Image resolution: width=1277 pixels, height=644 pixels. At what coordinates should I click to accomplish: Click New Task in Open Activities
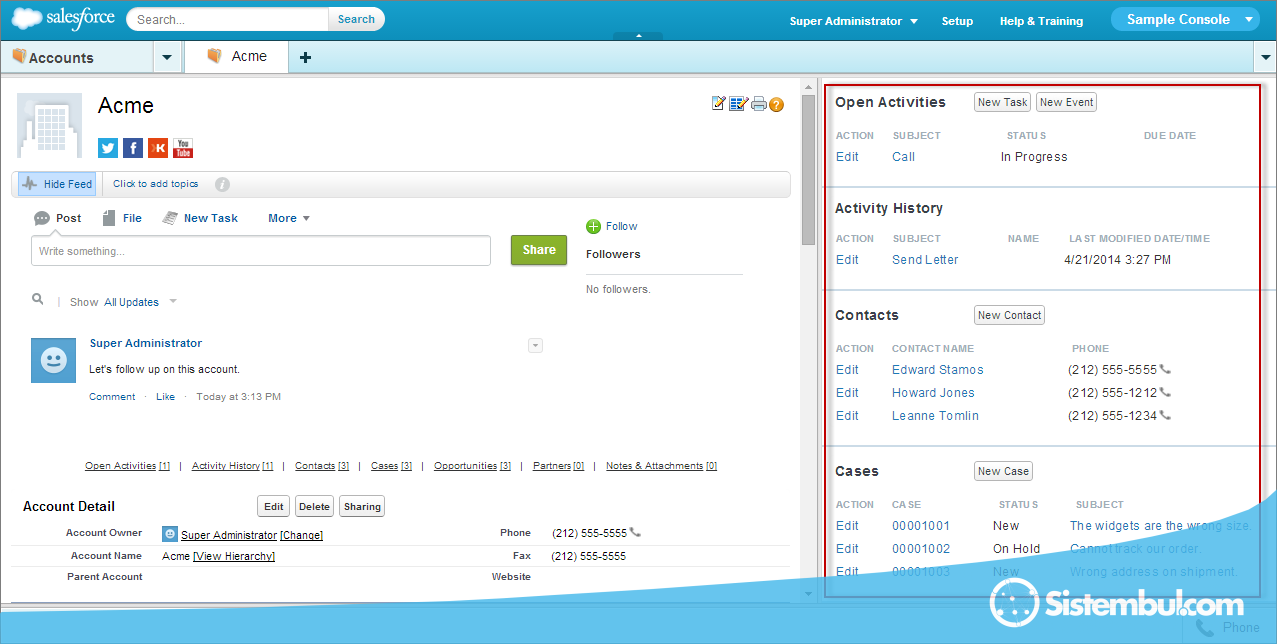1002,102
